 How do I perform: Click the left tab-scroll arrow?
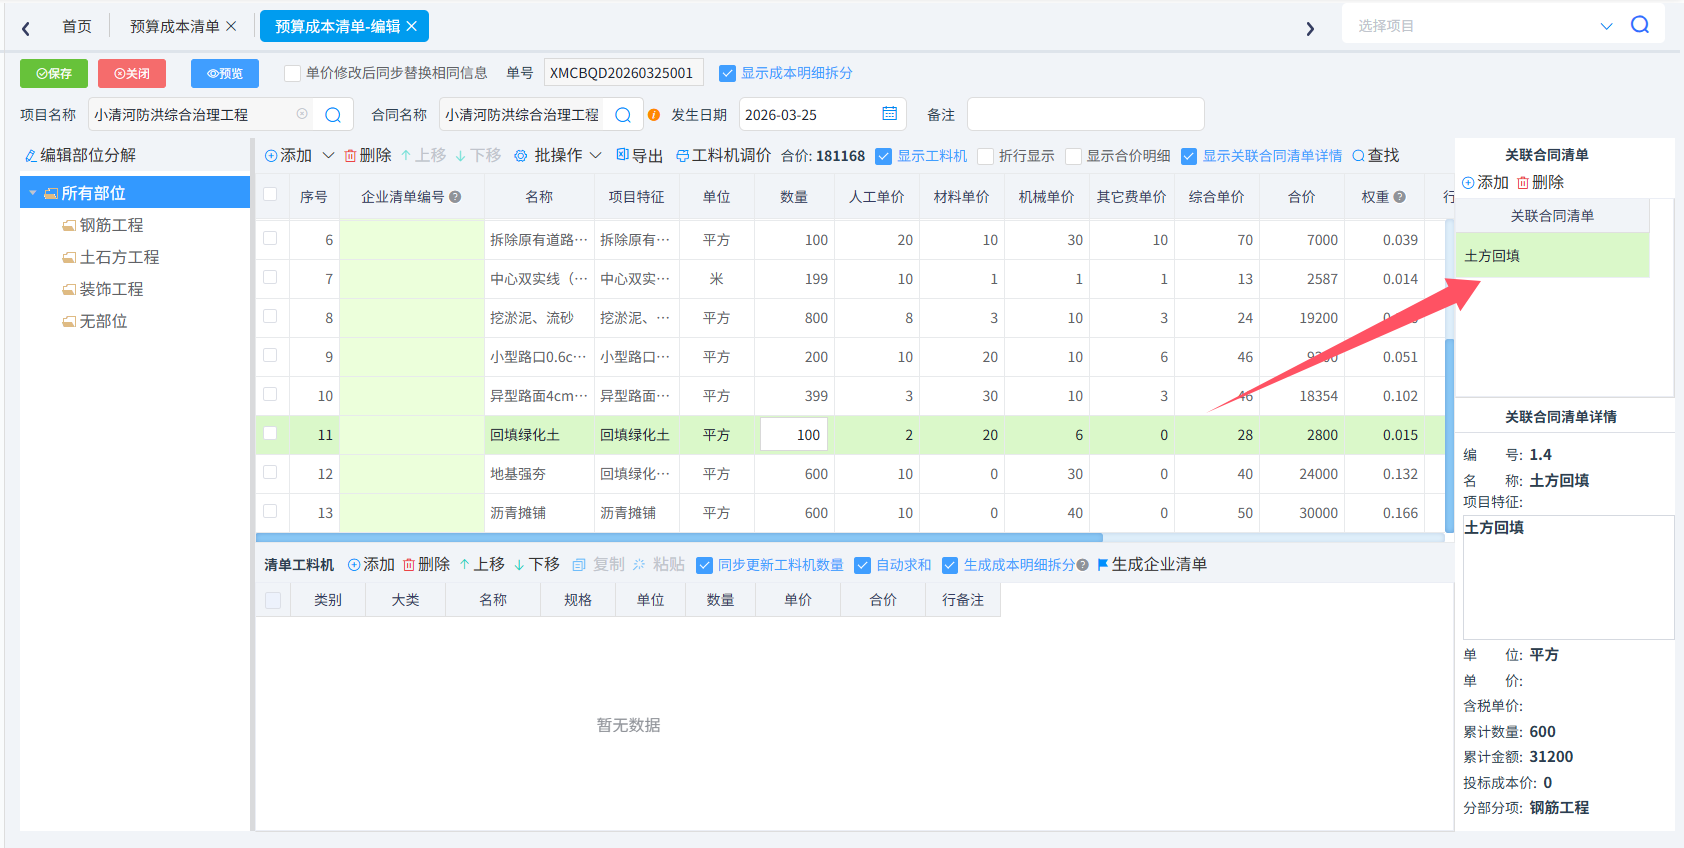(x=26, y=29)
